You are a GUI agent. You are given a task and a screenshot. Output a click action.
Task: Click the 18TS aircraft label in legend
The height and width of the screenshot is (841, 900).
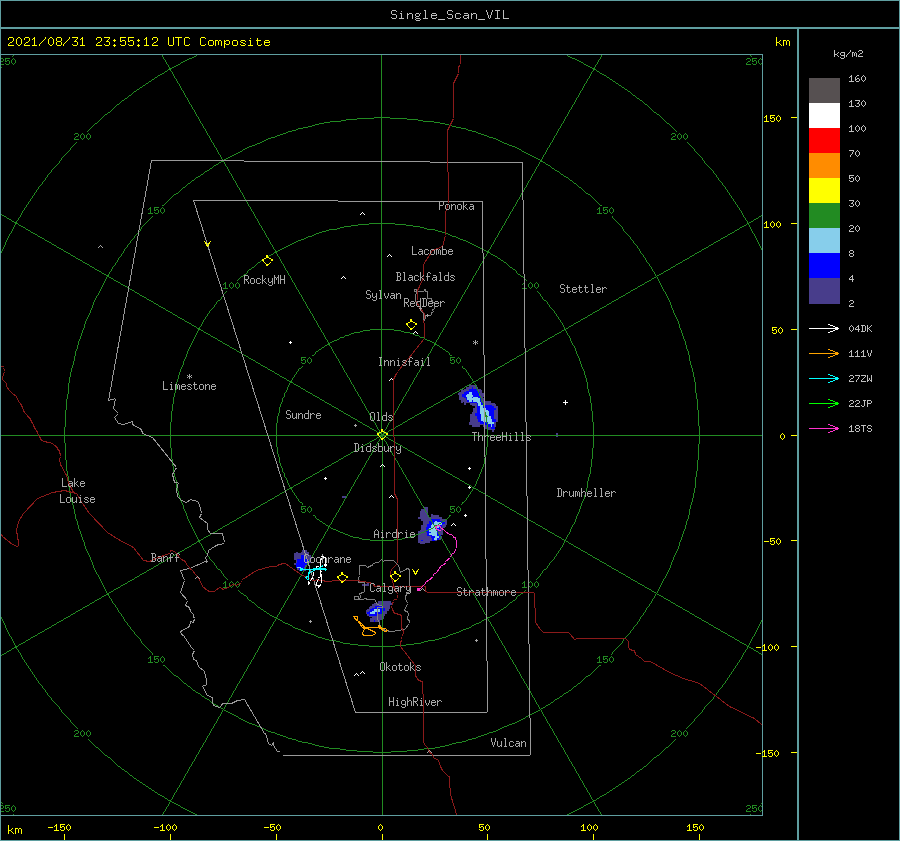860,428
